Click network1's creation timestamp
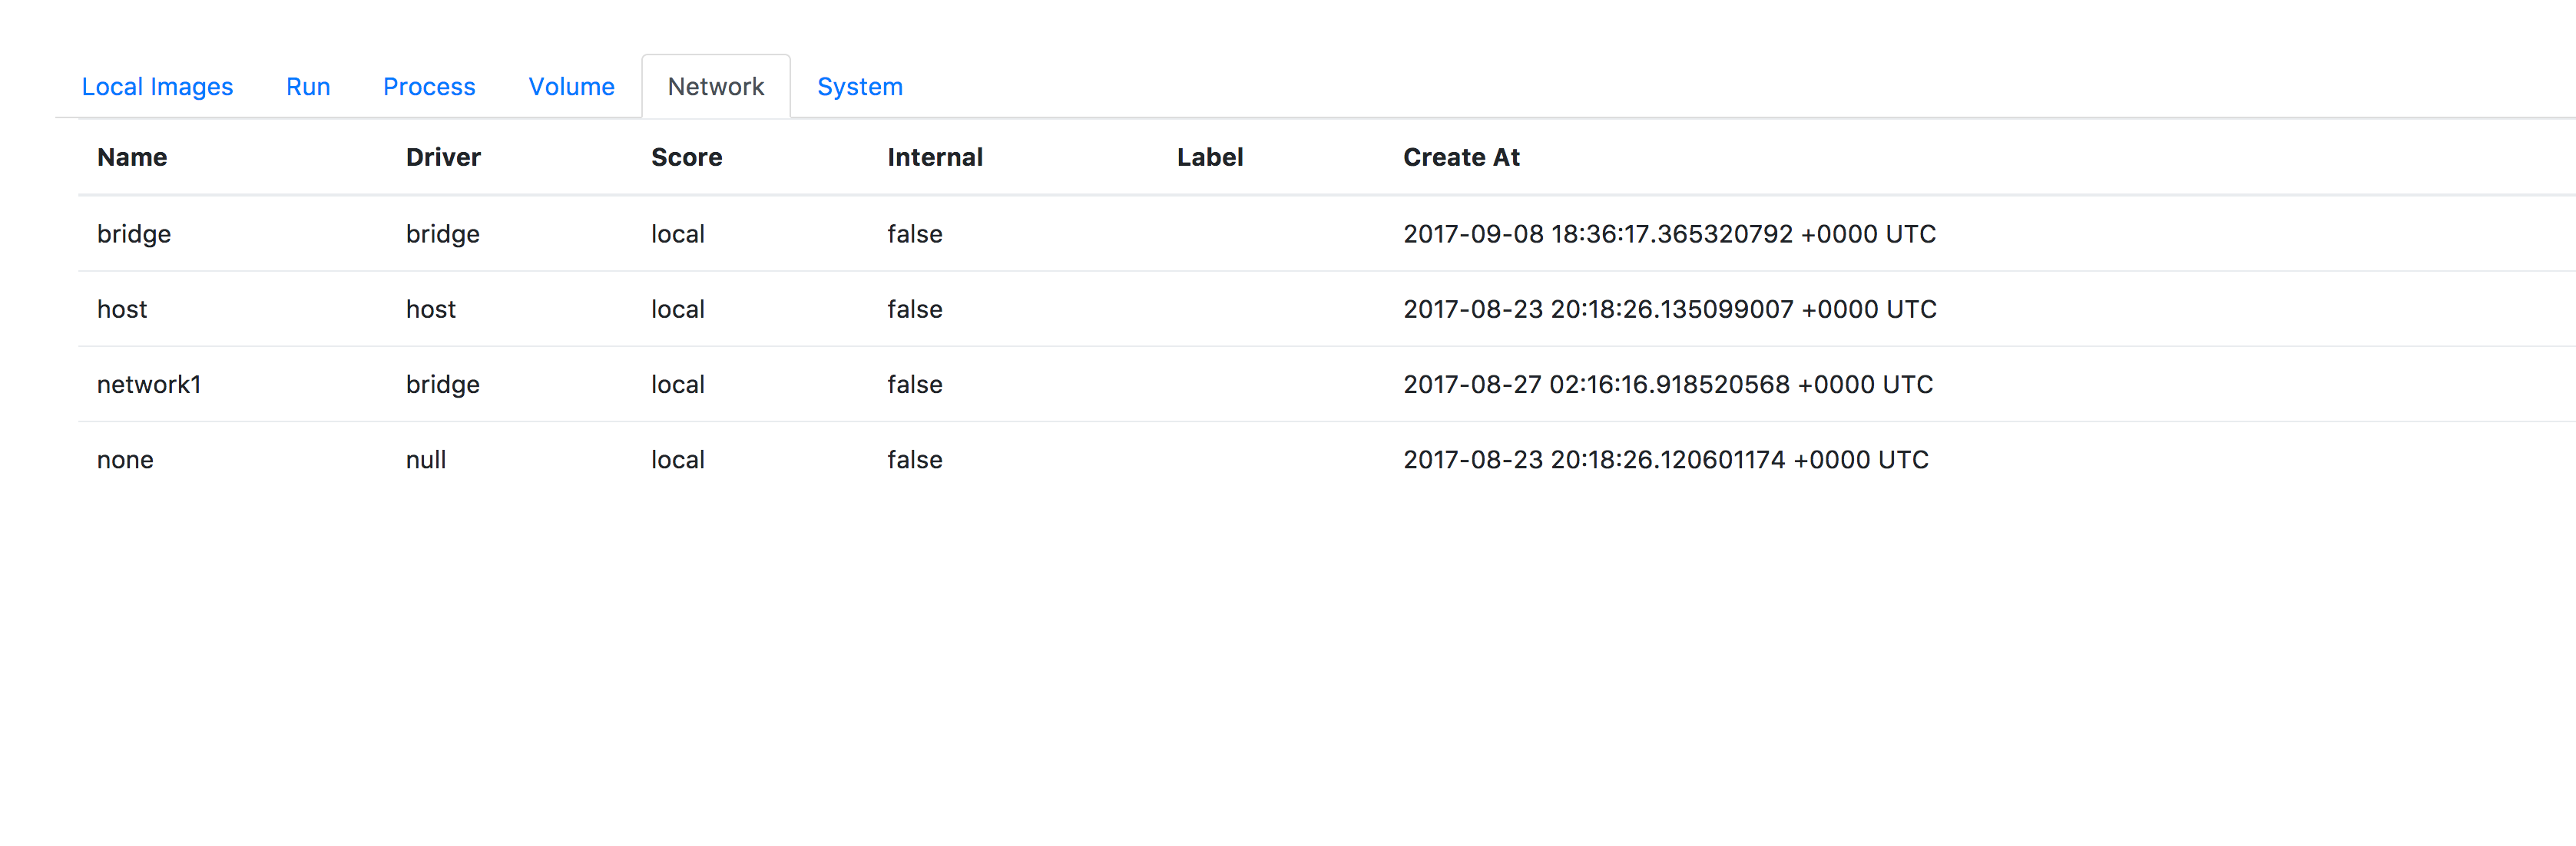This screenshot has width=2576, height=846. pos(1667,384)
